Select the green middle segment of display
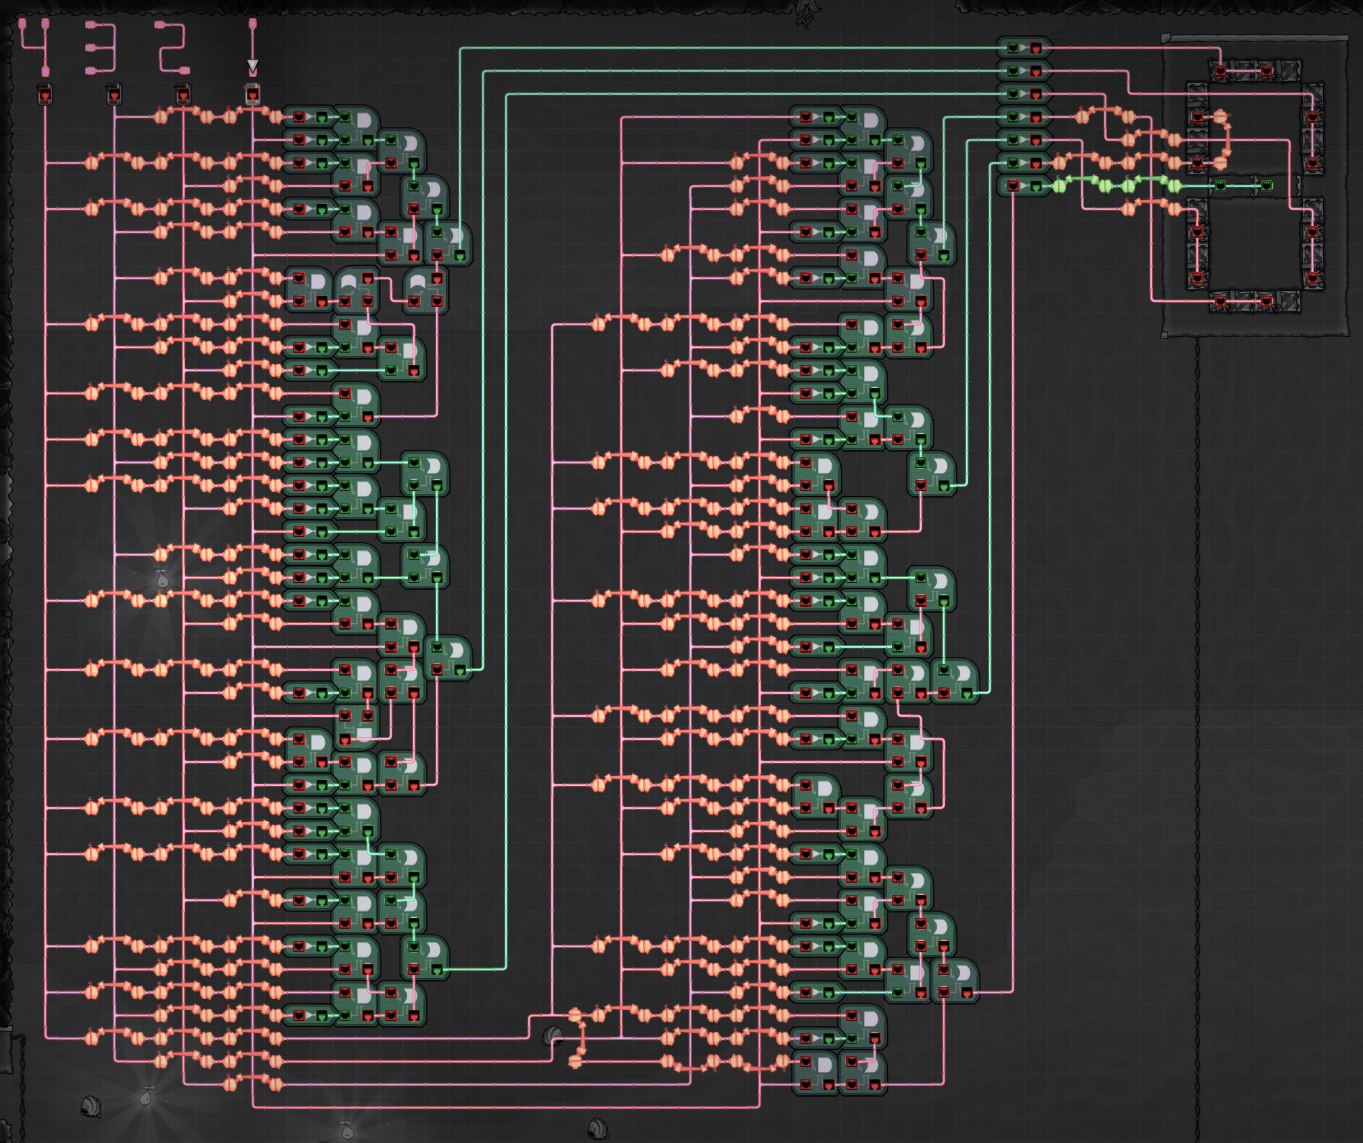The width and height of the screenshot is (1363, 1143). point(1243,185)
